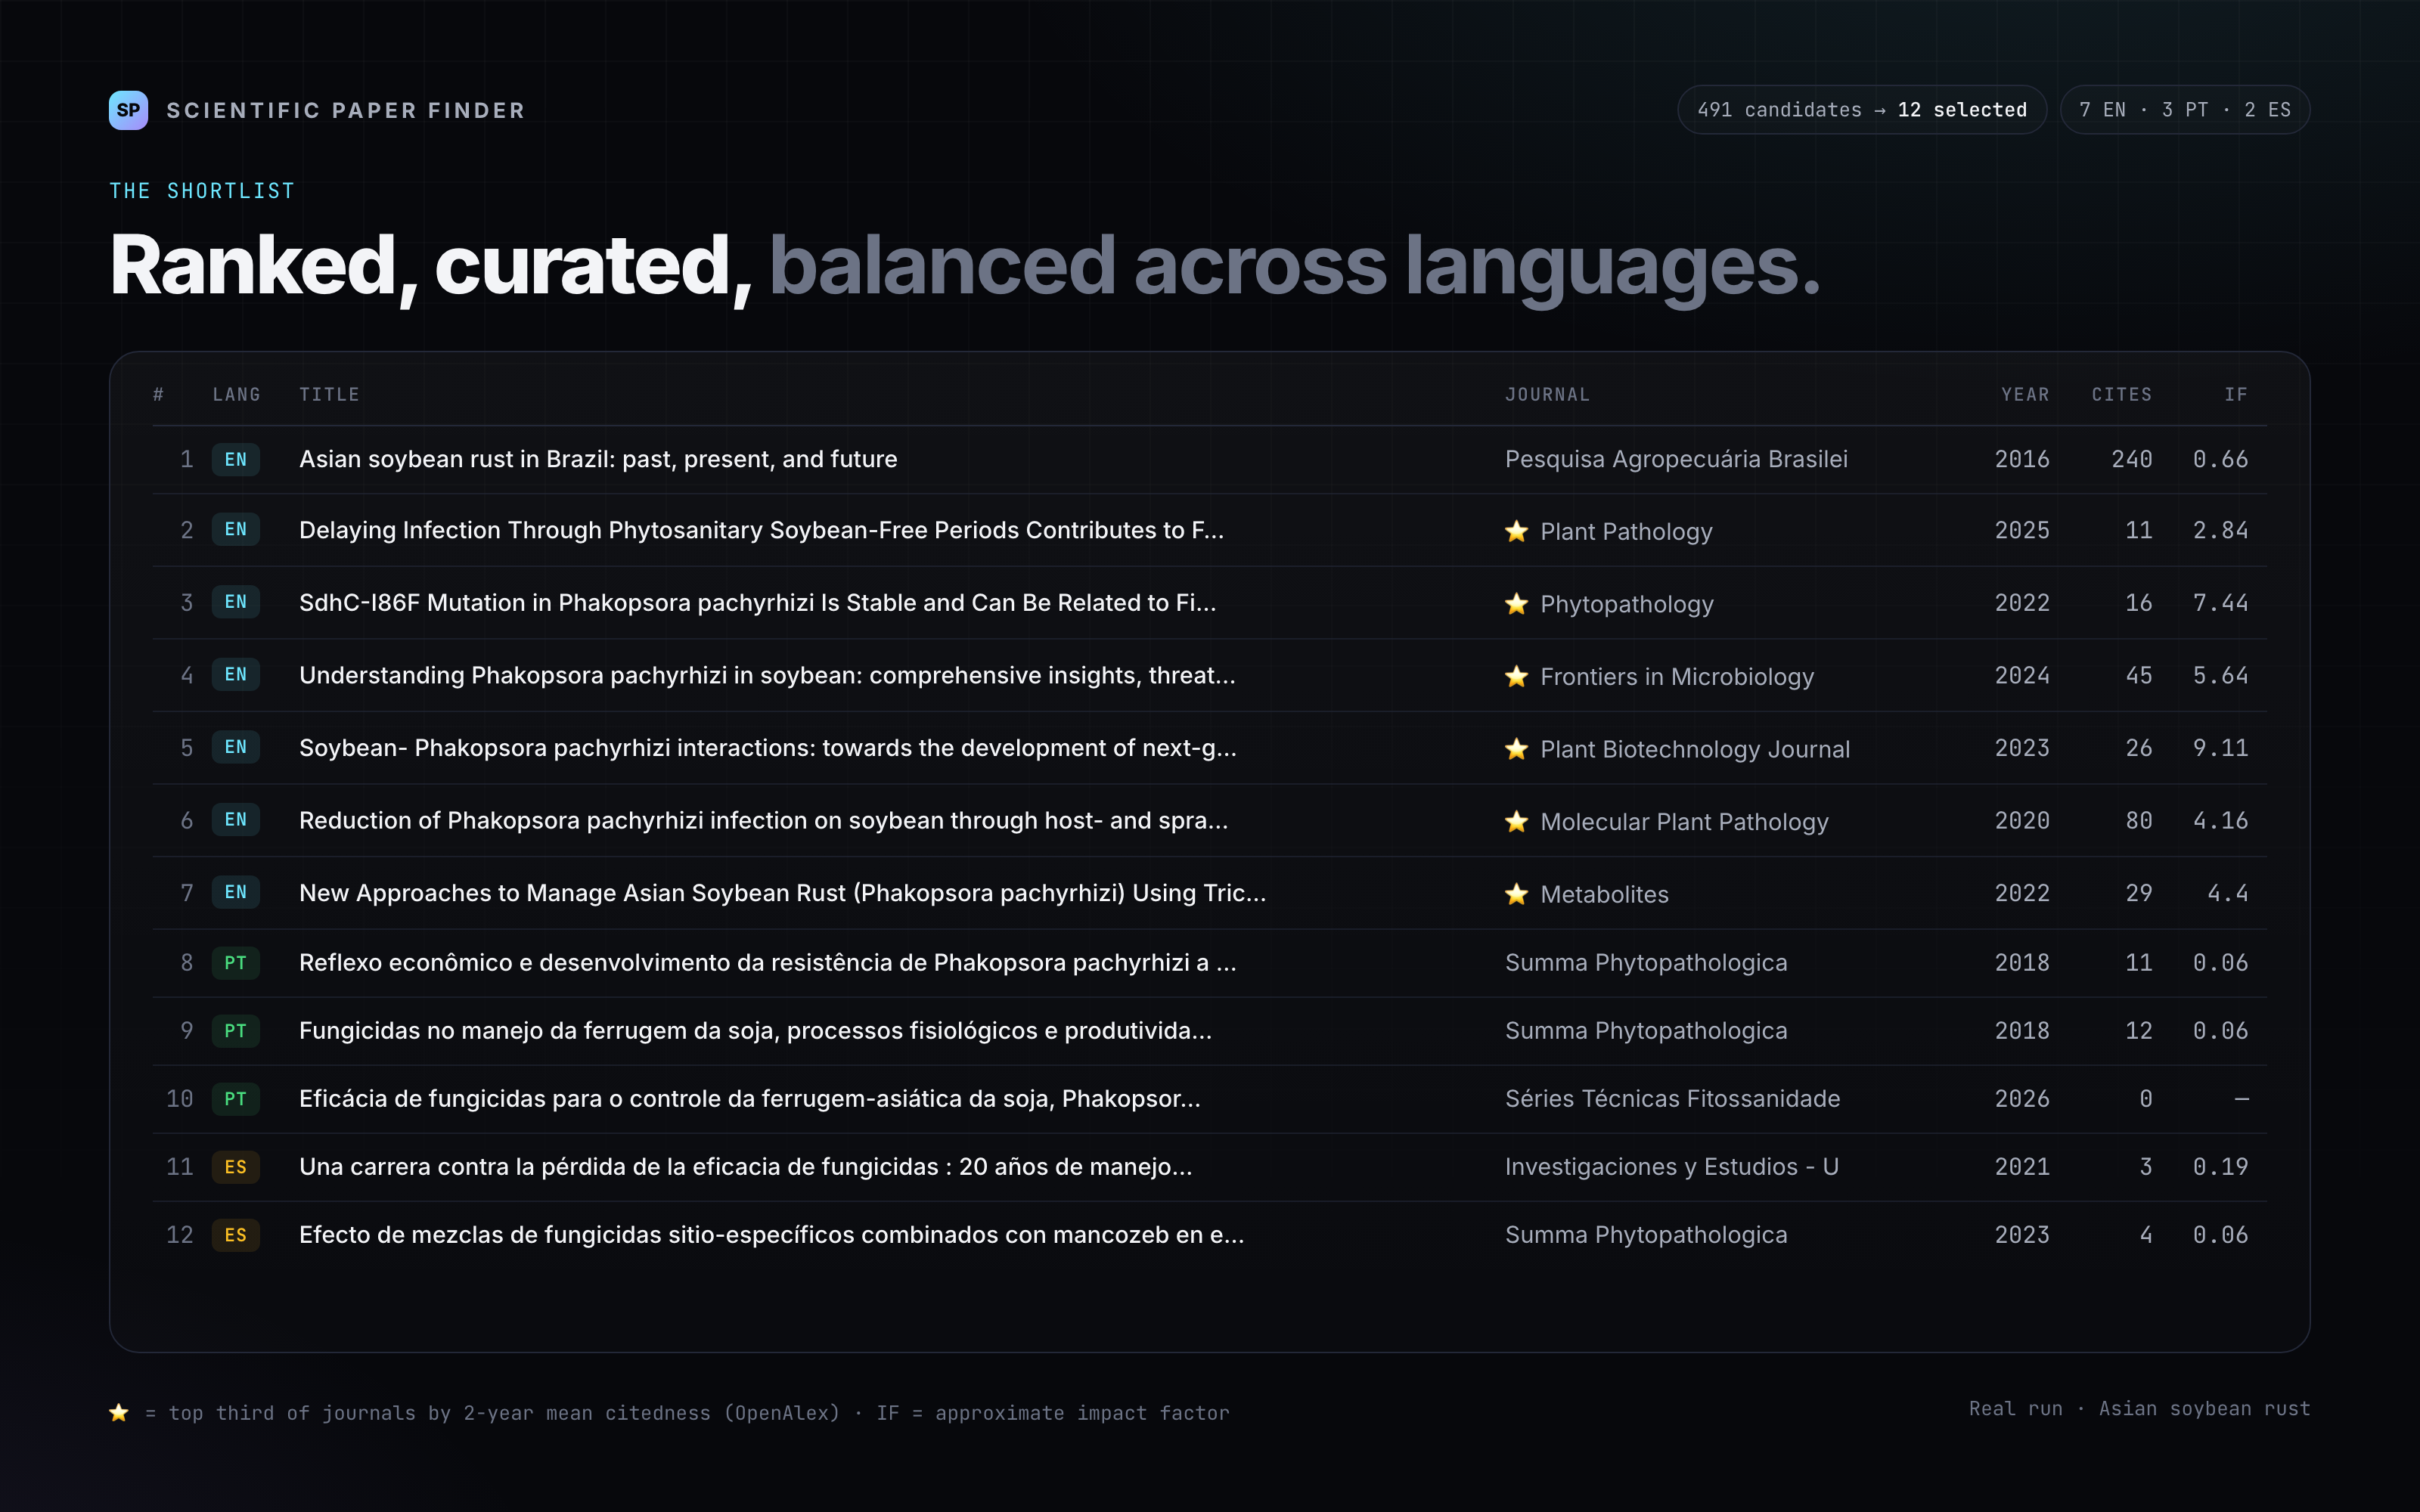Screen dimensions: 2420x1512
Task: Click the 'Real run · Asian soybean rust' footer
Action: pyautogui.click(x=2139, y=1409)
